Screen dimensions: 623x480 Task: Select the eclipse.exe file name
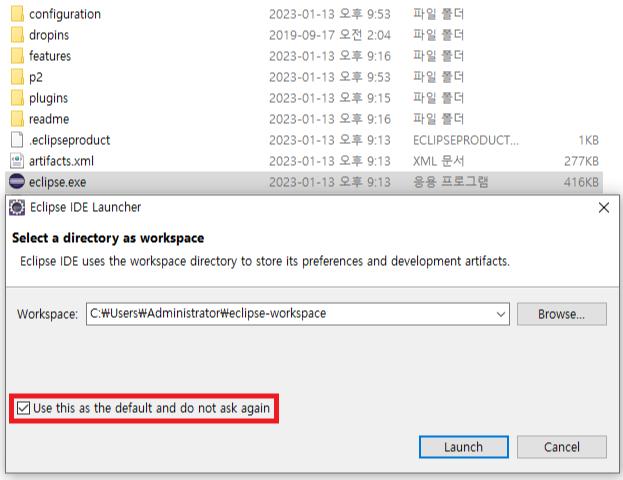click(58, 182)
